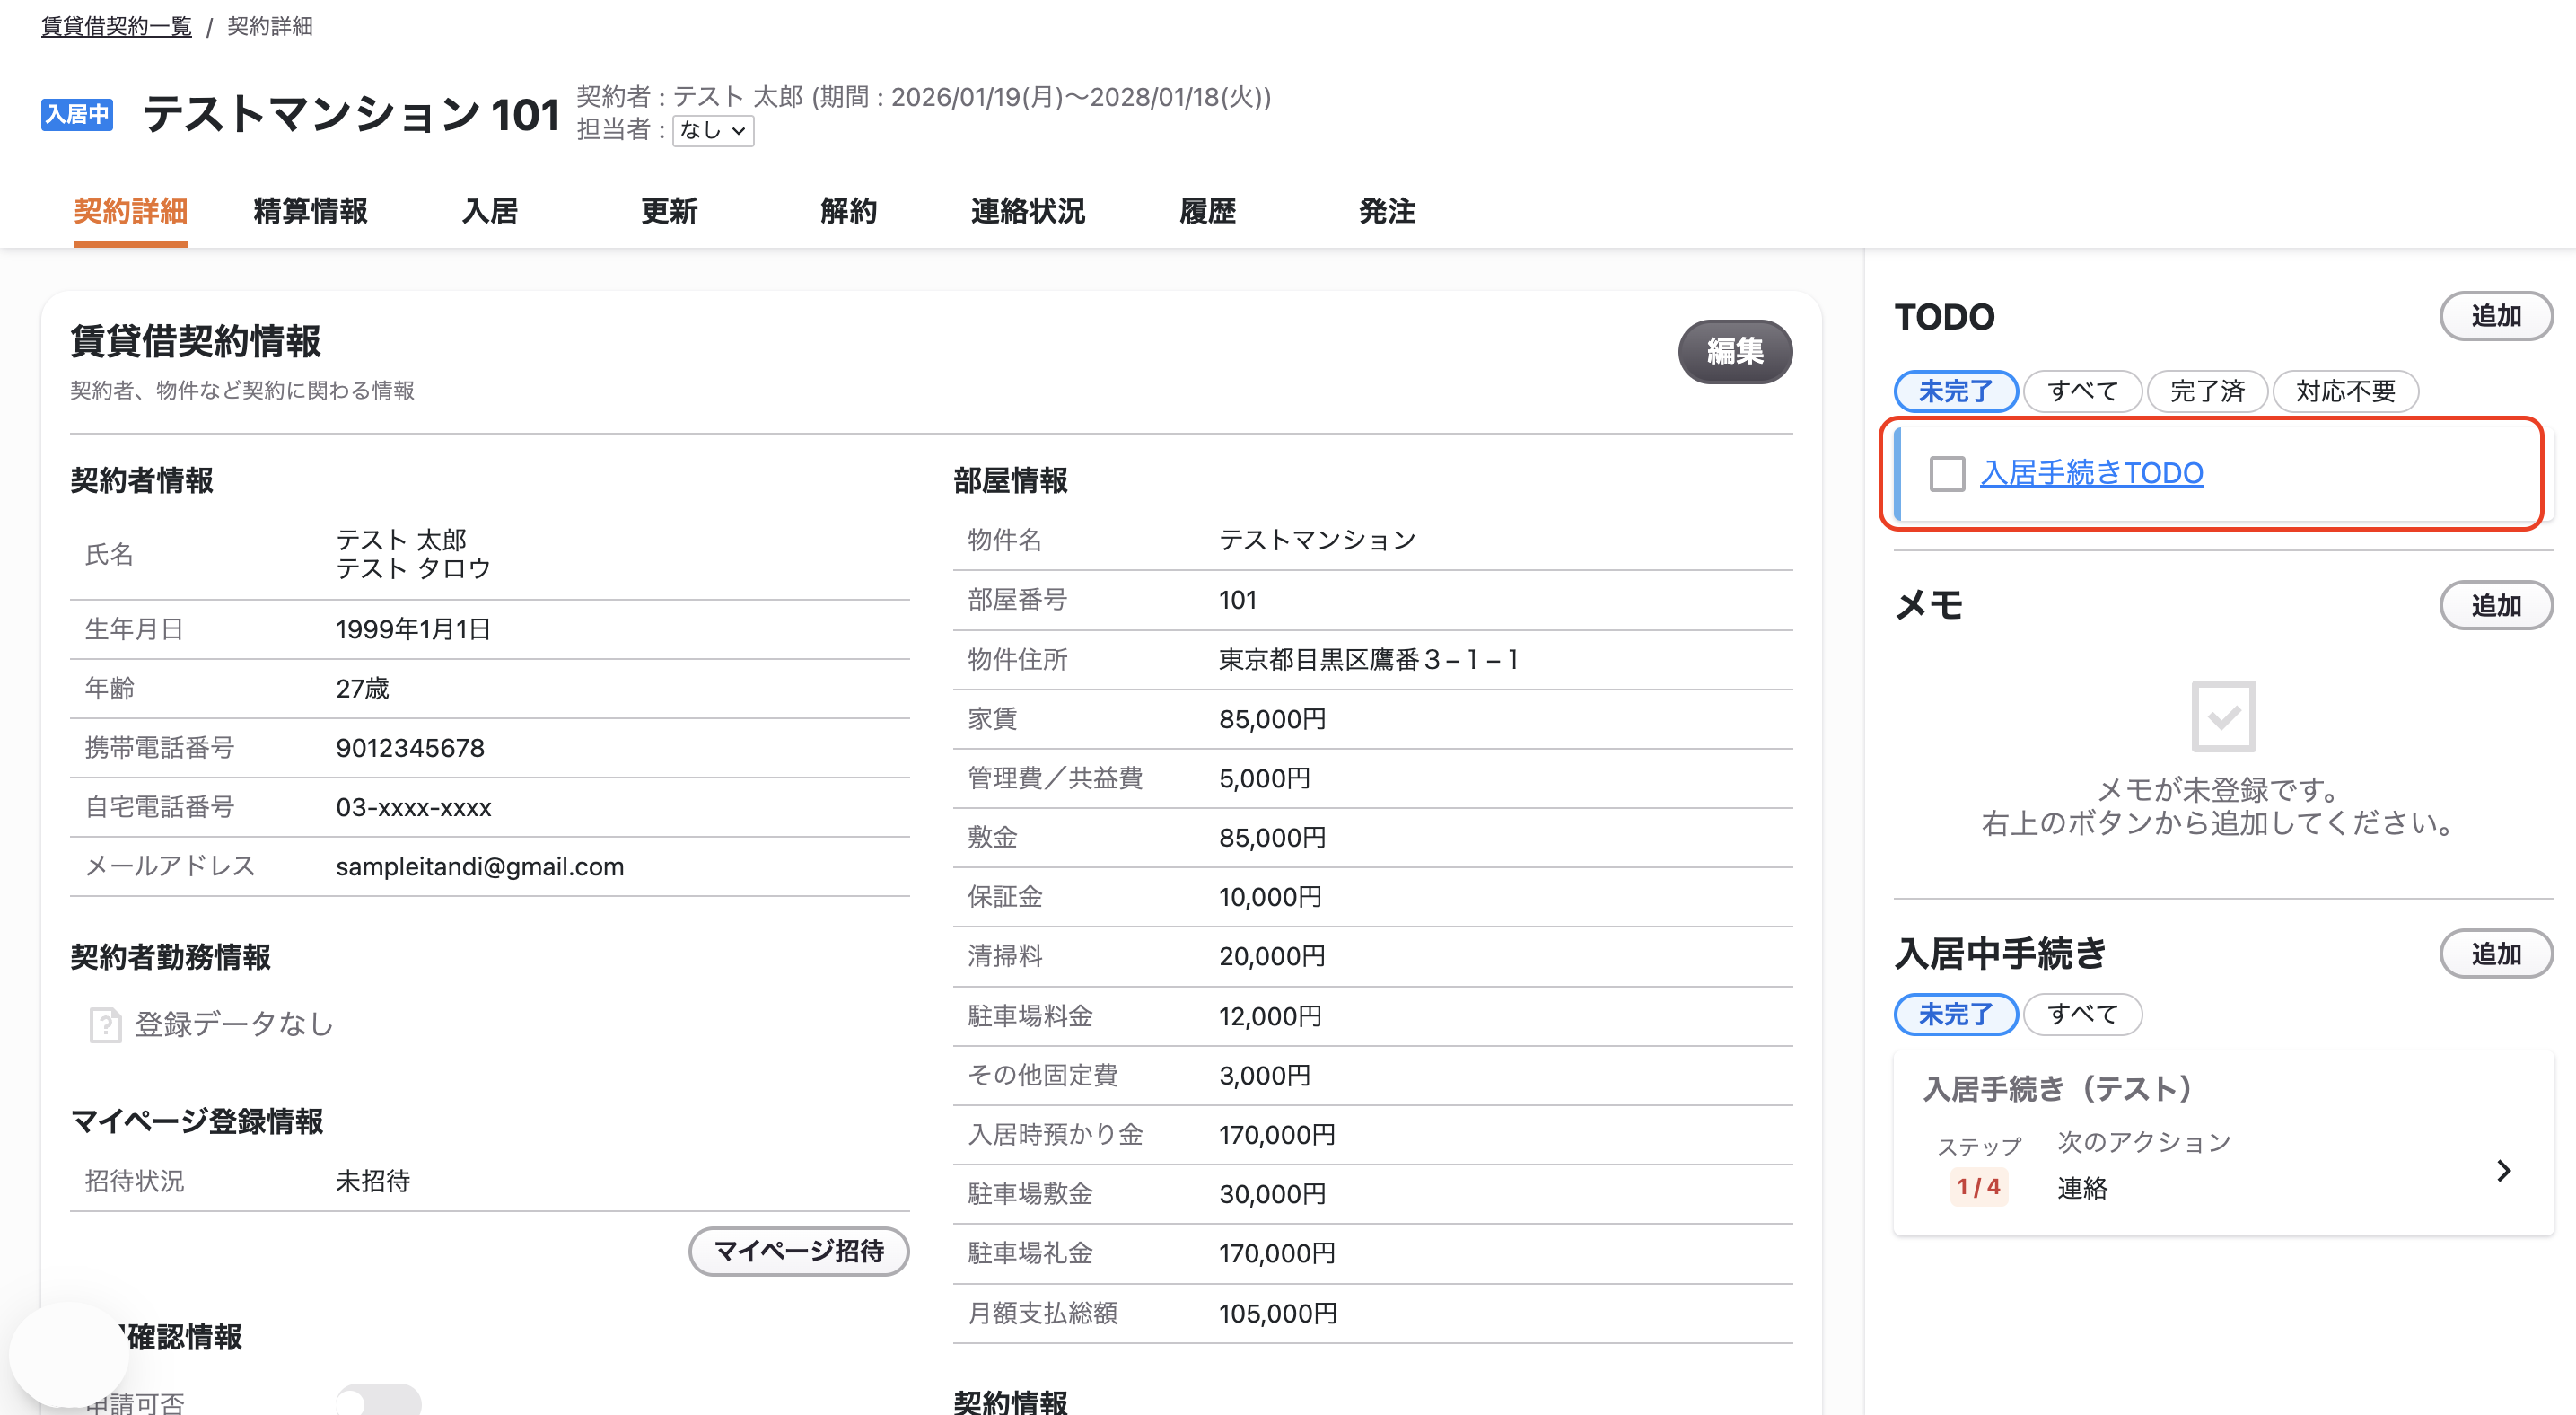Click the empty memo checkmark icon
The width and height of the screenshot is (2576, 1415).
(x=2223, y=716)
